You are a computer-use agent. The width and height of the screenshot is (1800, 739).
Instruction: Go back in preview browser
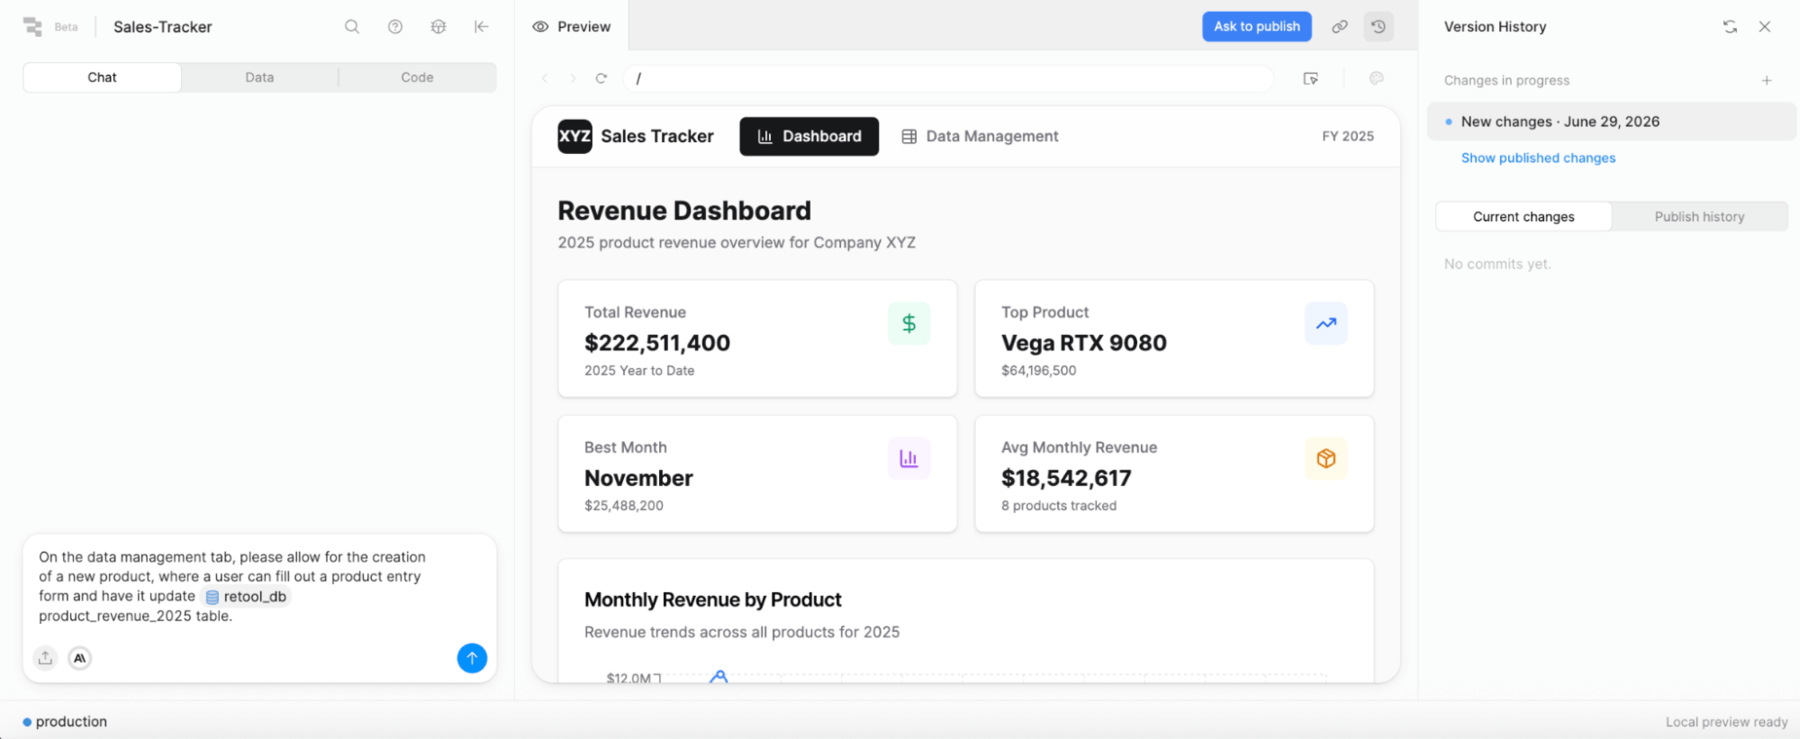point(545,78)
